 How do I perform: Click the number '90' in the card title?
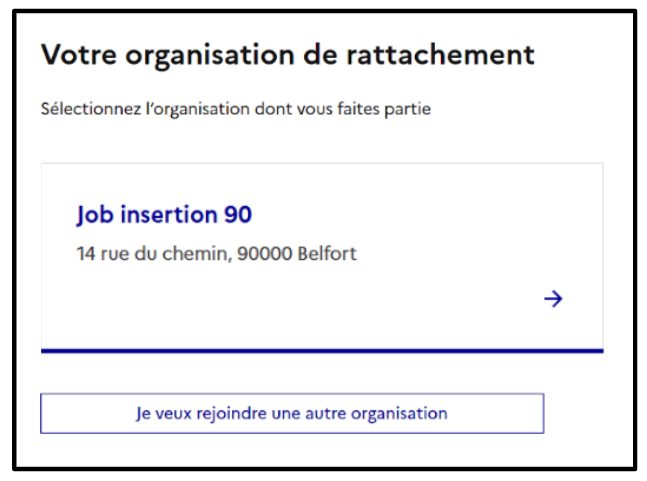(x=238, y=215)
